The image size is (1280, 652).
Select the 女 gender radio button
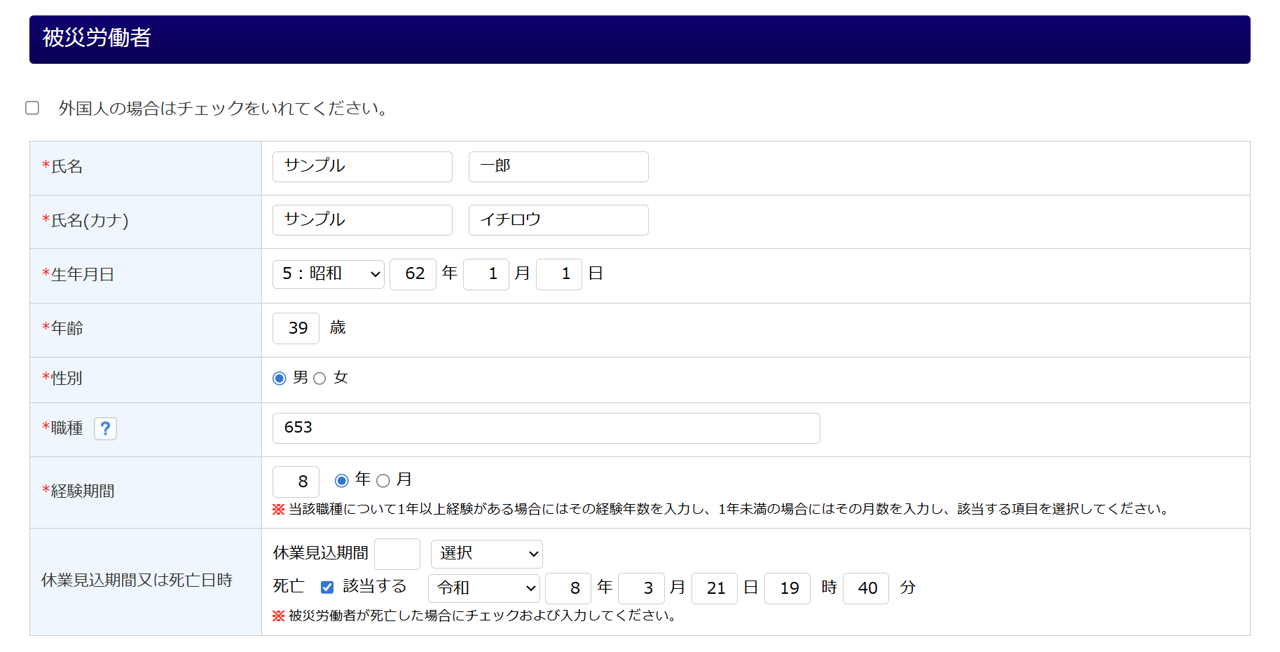[x=320, y=378]
